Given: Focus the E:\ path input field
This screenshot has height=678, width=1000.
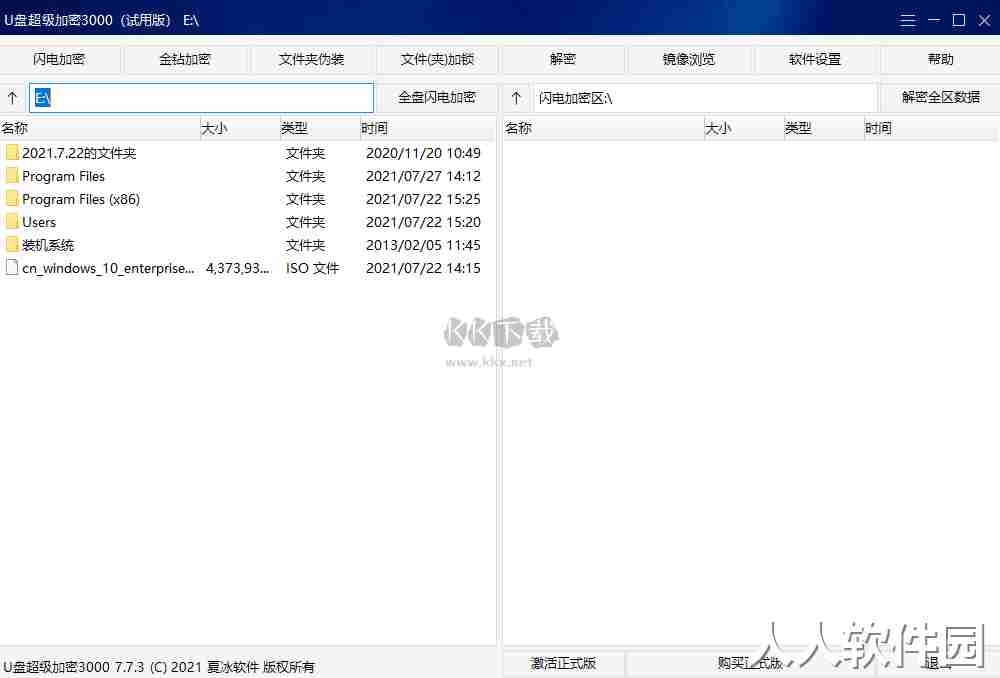Looking at the screenshot, I should 202,98.
